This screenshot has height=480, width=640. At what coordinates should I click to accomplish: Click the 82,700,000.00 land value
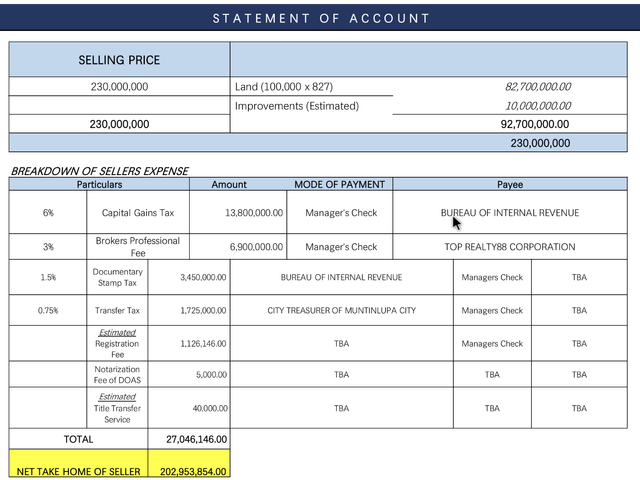click(x=538, y=87)
